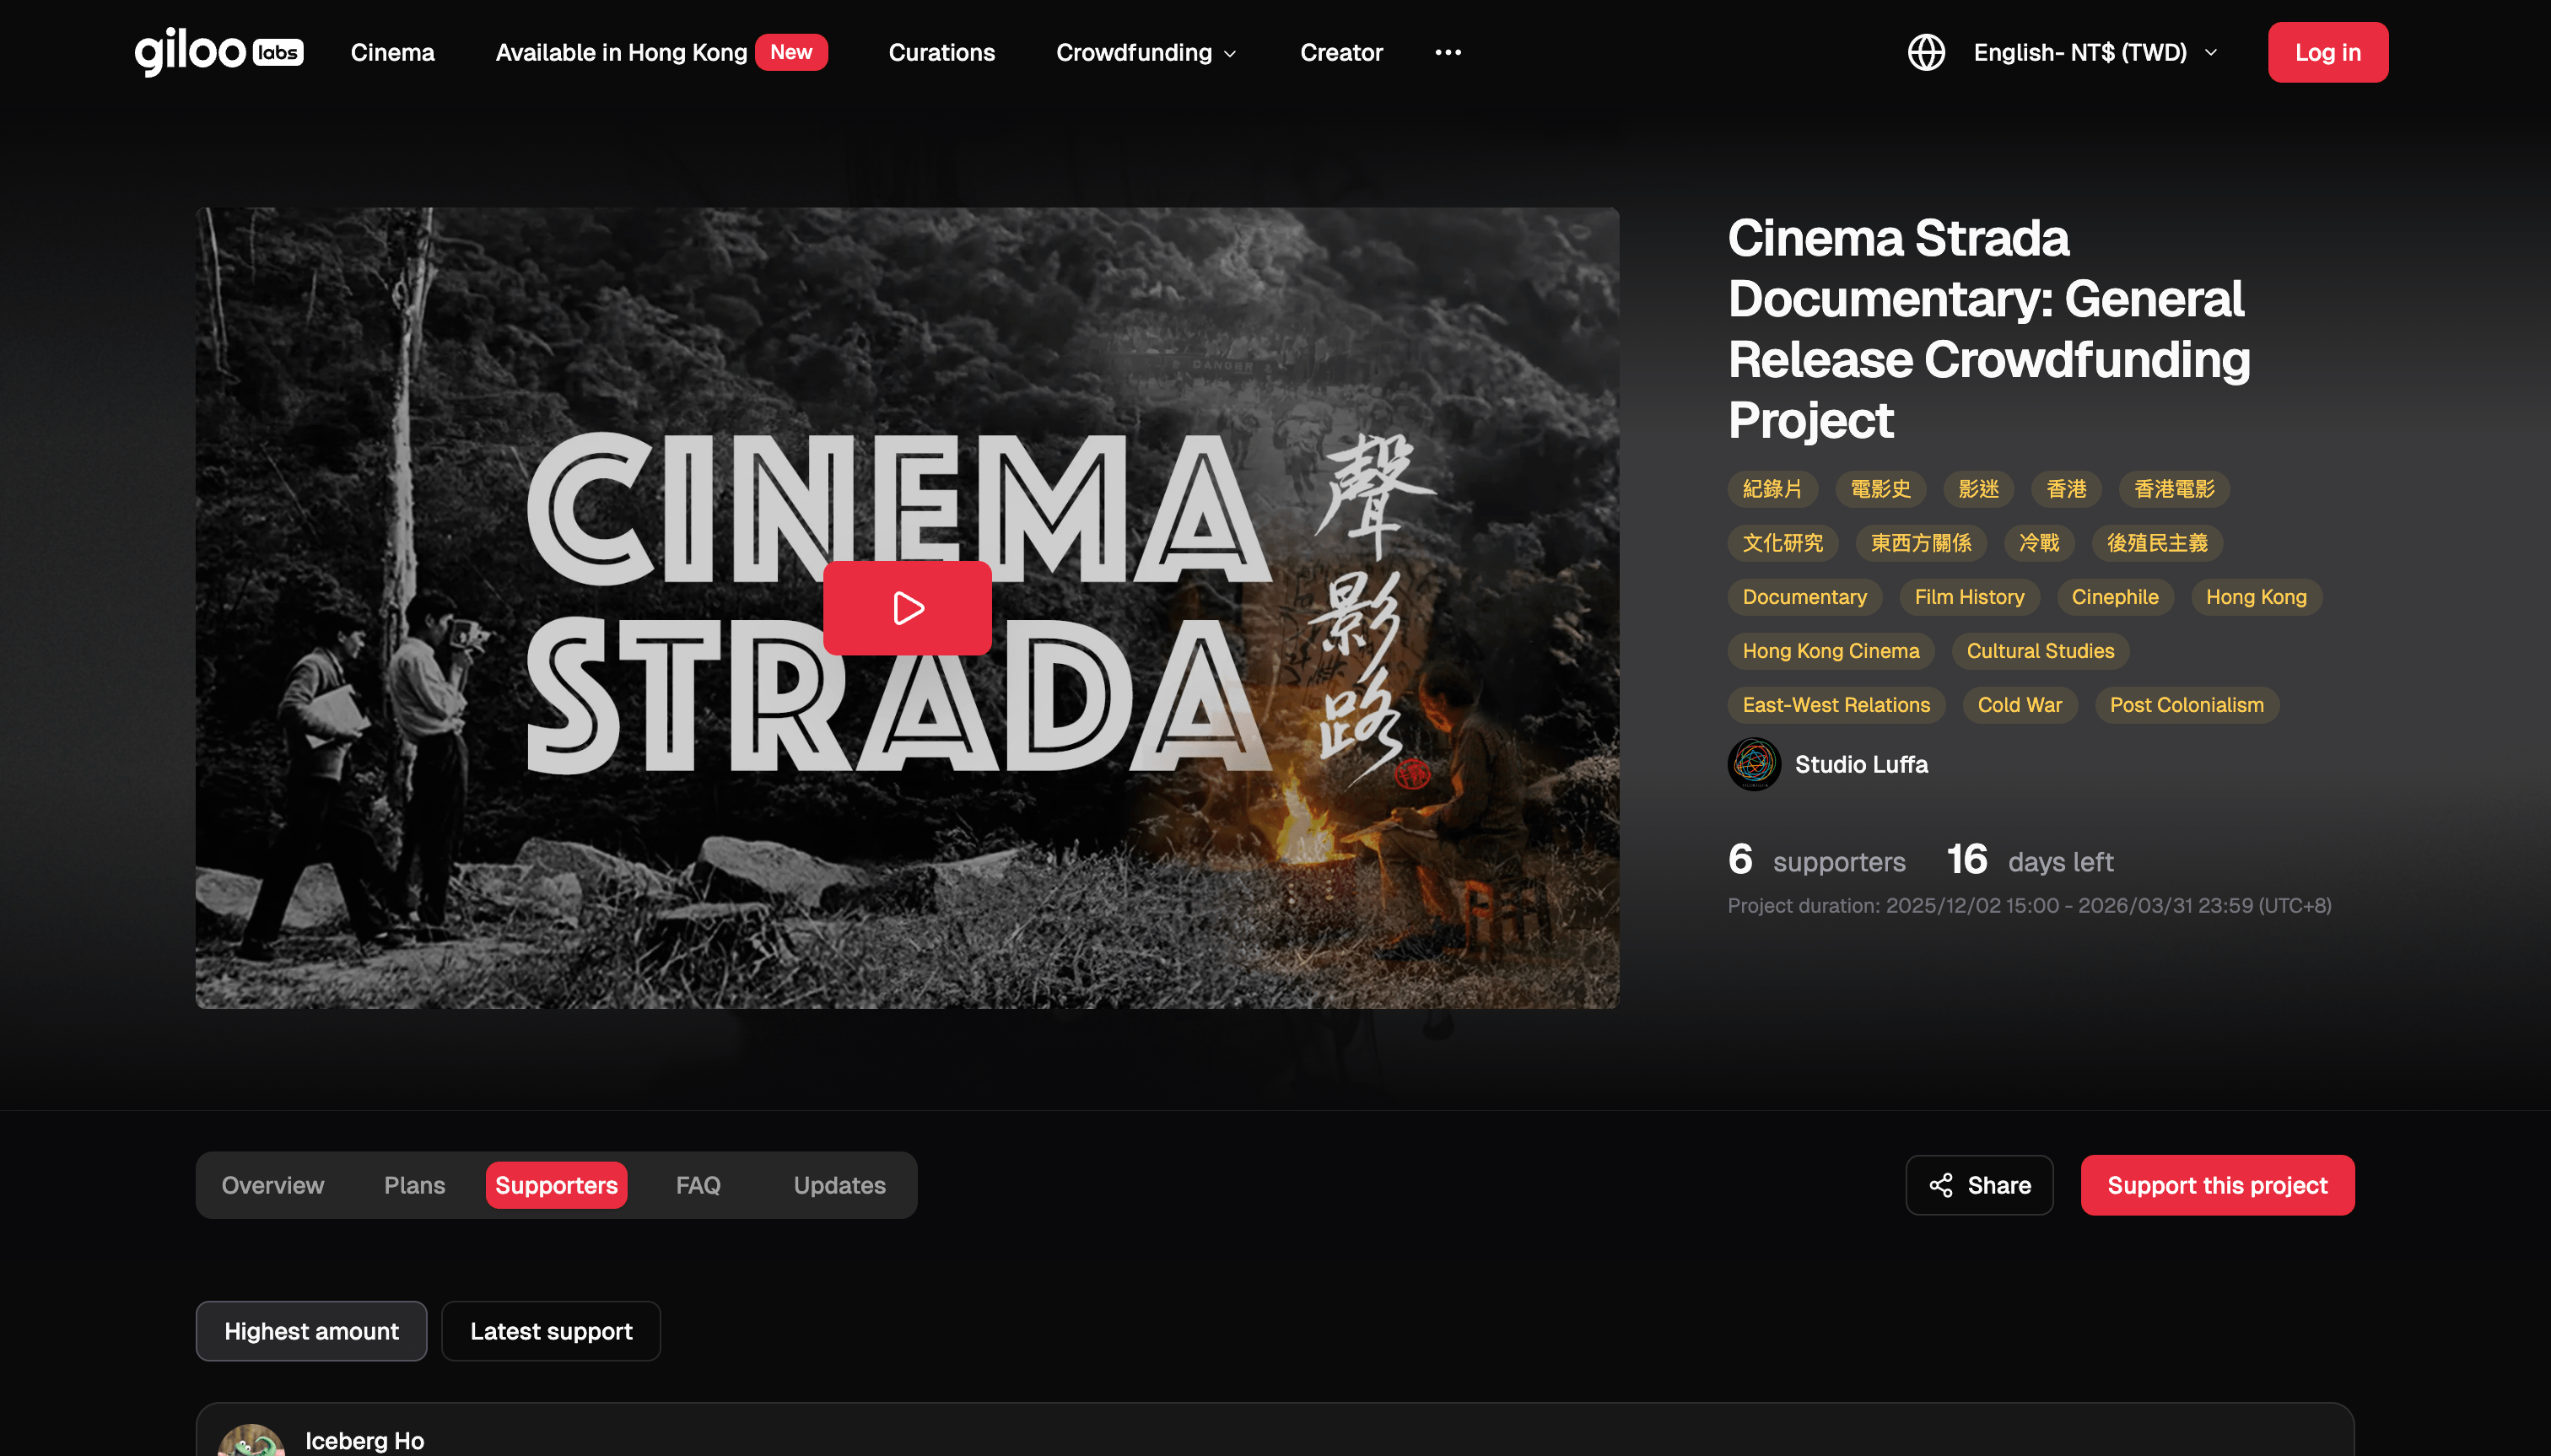Open the English- NT$ (TWD) selector

[2095, 52]
